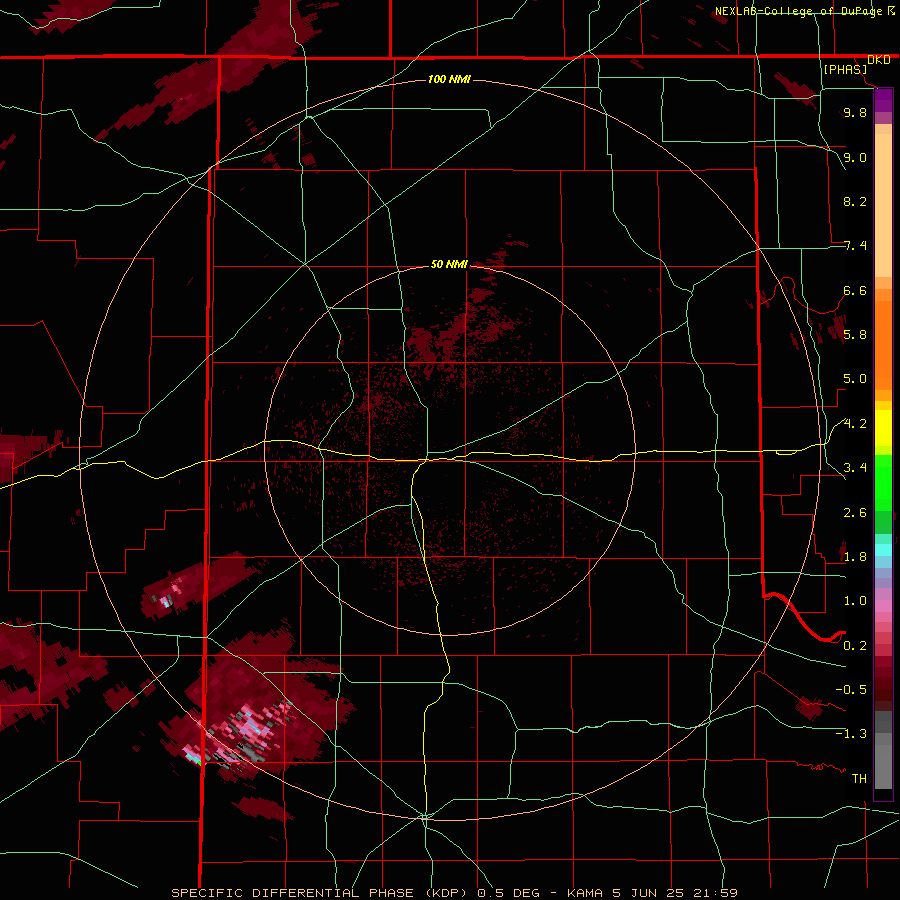Click the 7.4 value on the color scale

pos(855,246)
